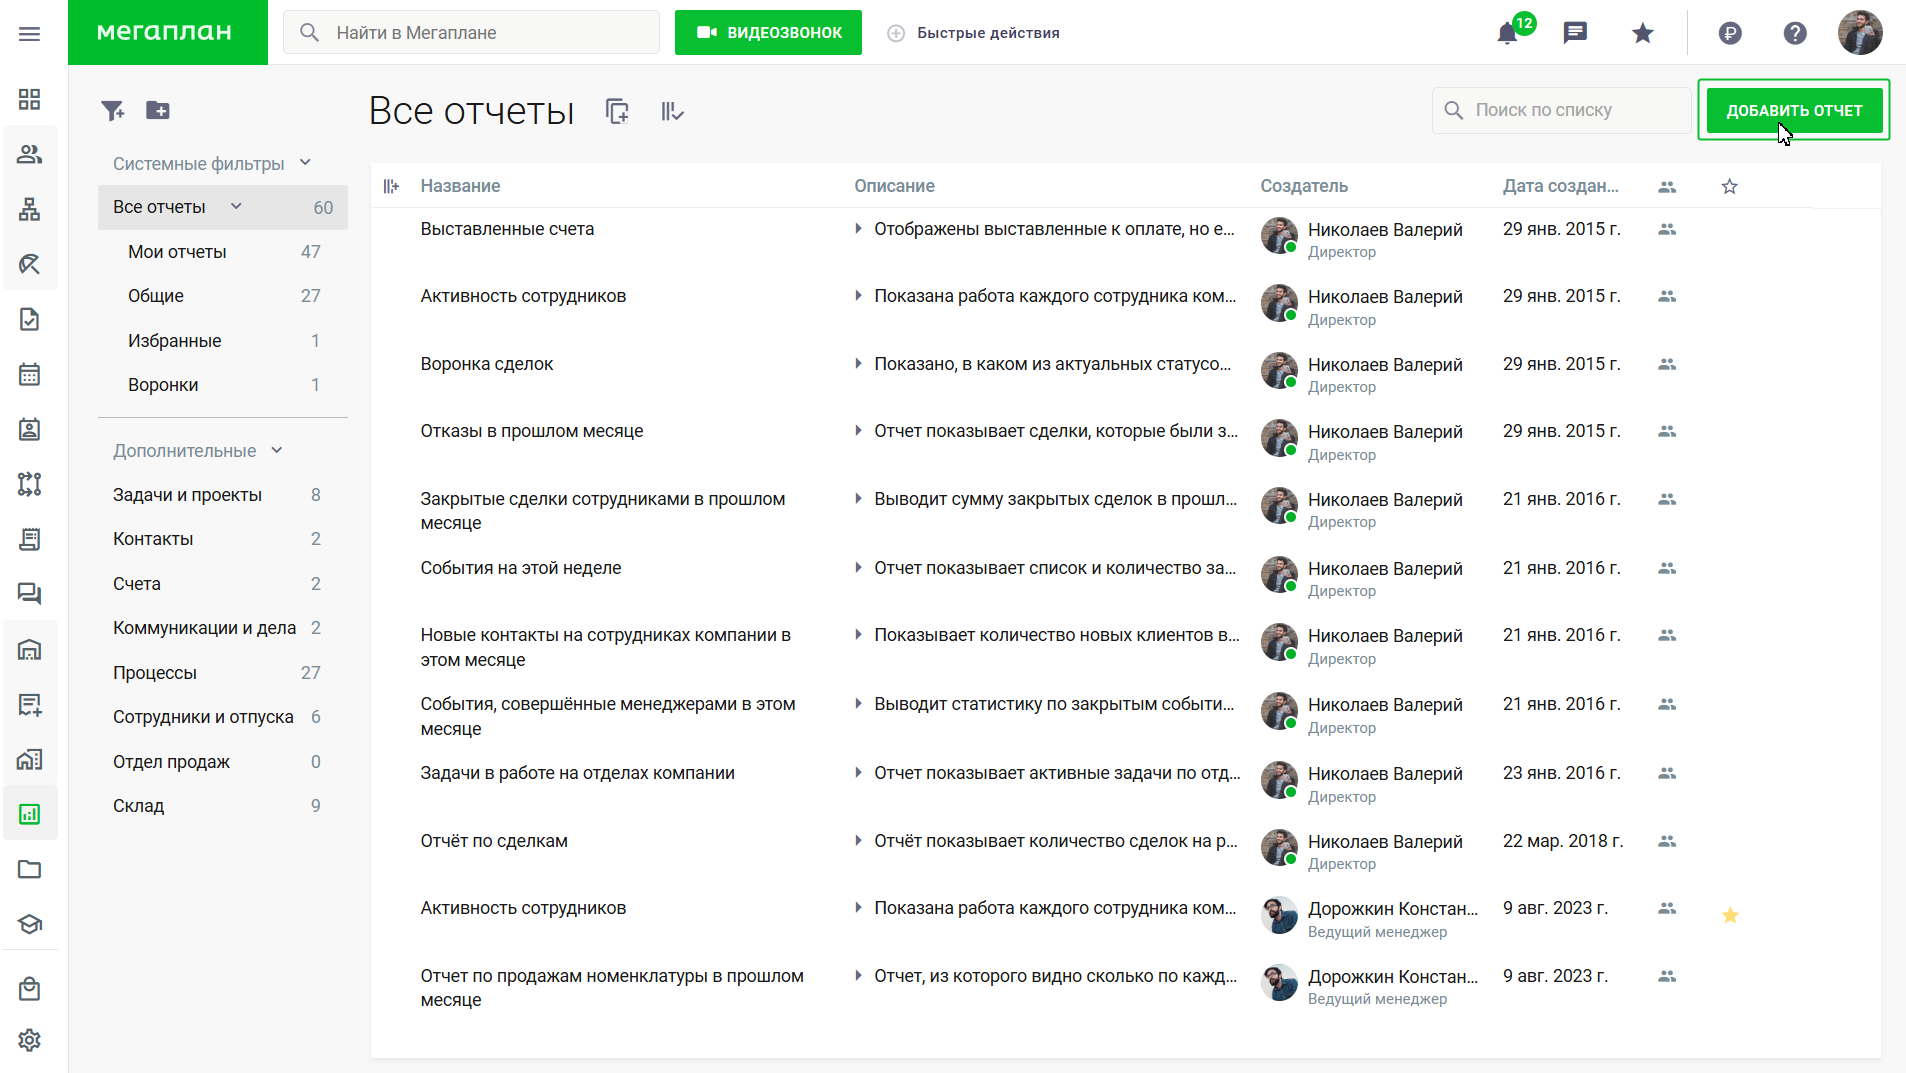The height and width of the screenshot is (1073, 1906).
Task: Toggle favorites star in table header
Action: (1729, 186)
